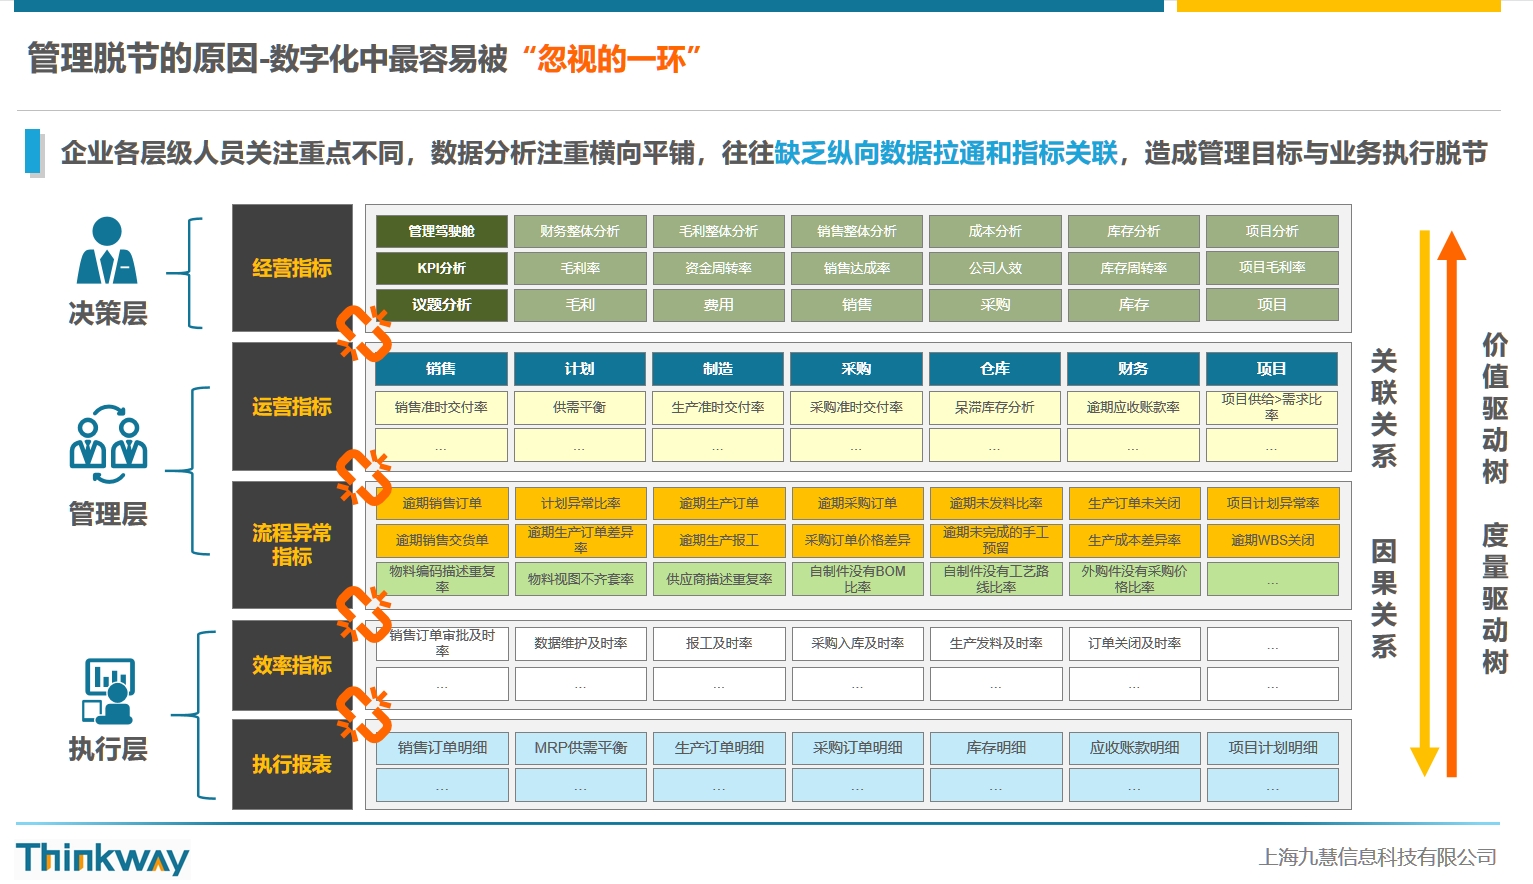Click the 项目供给>需求比率 cell
Viewport: 1533px width, 884px height.
pos(1272,407)
